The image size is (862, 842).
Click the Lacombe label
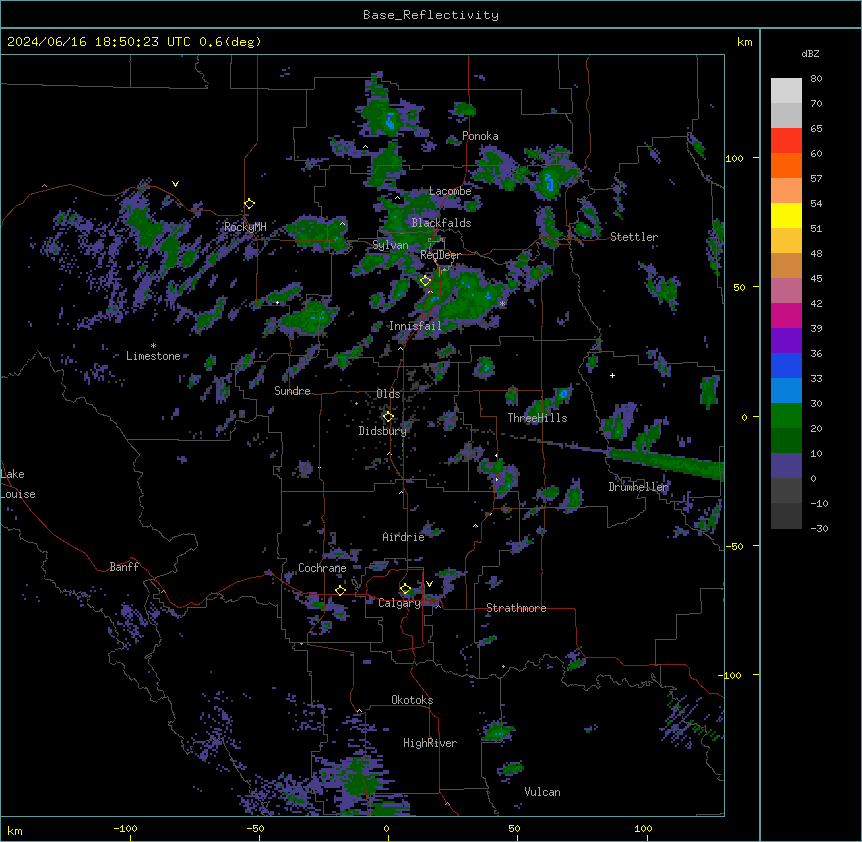click(450, 191)
